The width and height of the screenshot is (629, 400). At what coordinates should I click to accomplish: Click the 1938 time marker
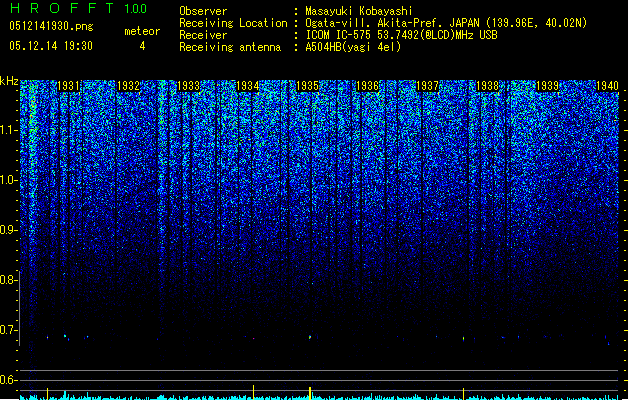tap(487, 86)
